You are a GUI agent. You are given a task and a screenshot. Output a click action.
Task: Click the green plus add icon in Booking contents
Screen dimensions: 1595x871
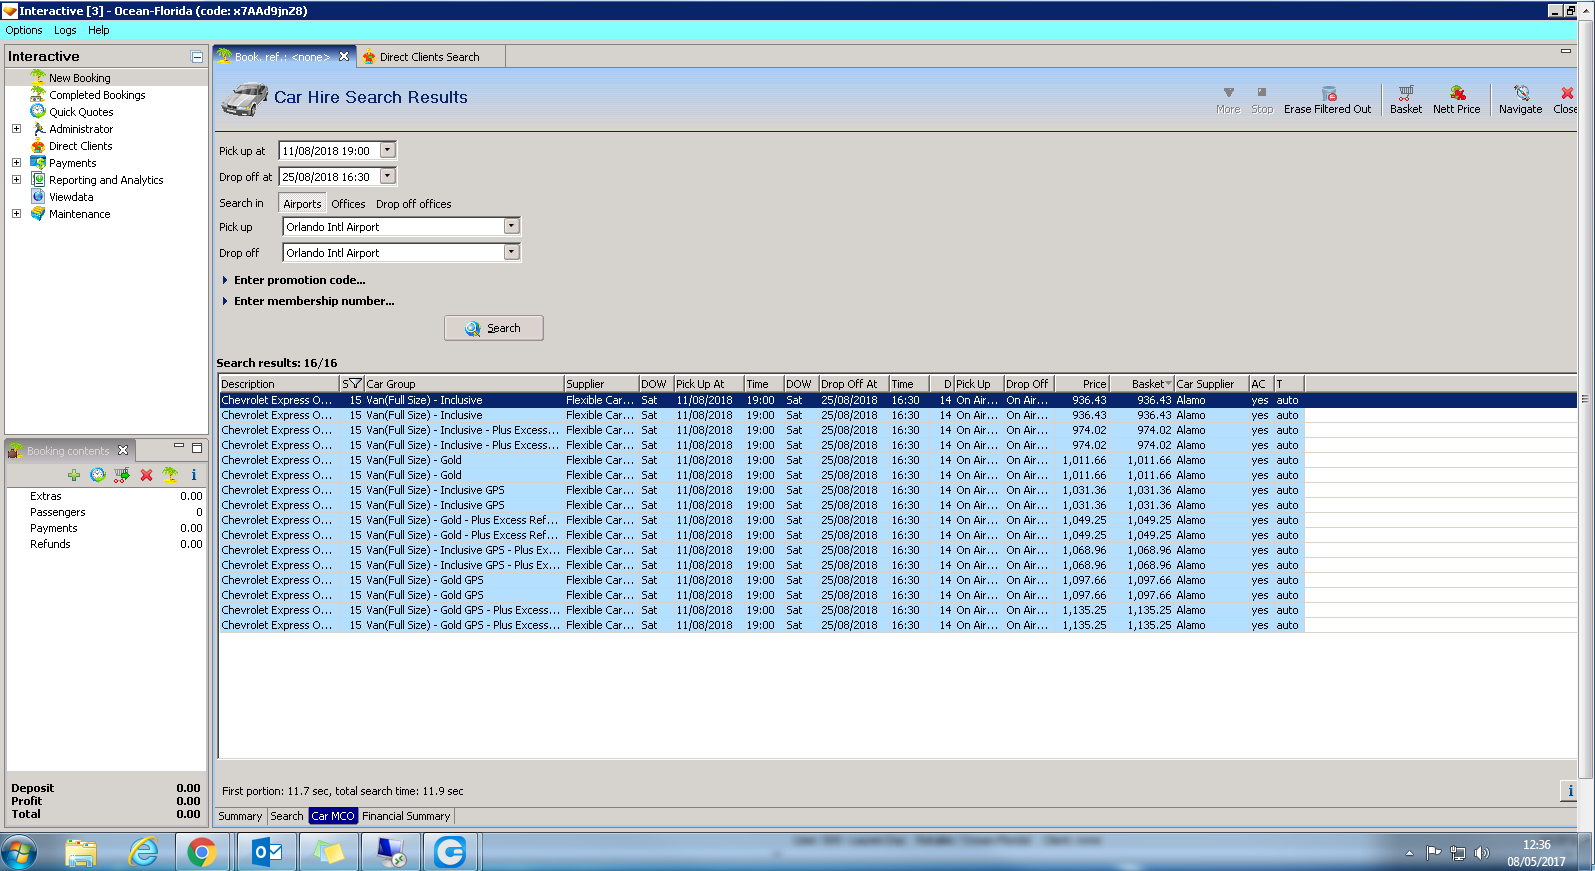coord(74,475)
